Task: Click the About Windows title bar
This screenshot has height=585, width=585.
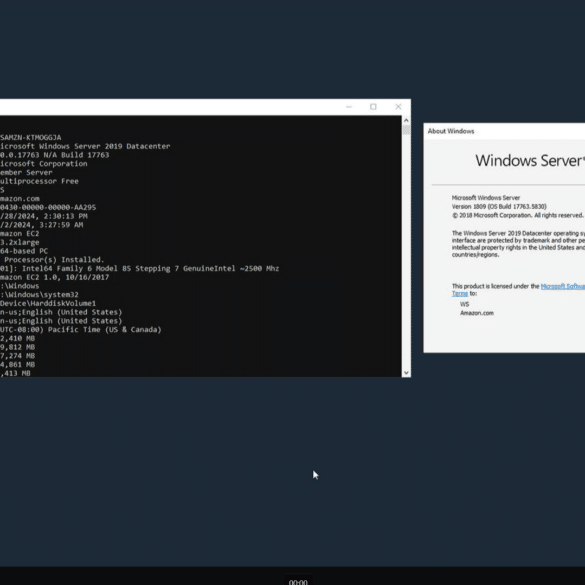Action: (504, 131)
